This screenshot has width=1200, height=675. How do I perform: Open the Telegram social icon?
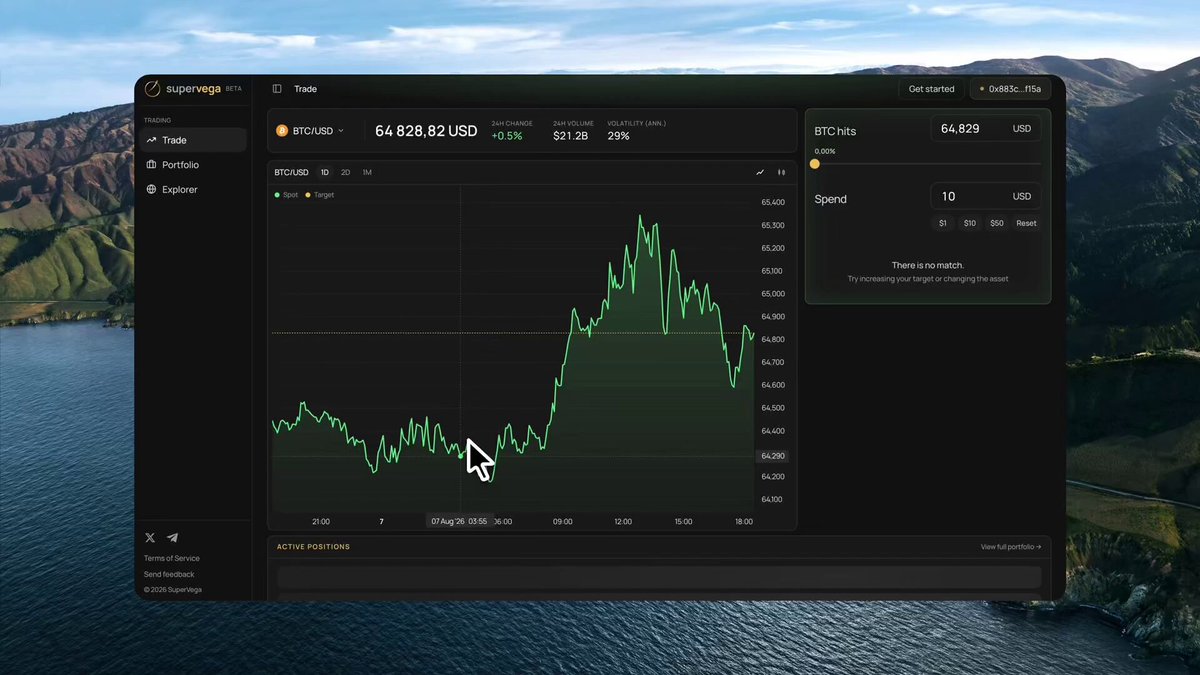[x=172, y=538]
